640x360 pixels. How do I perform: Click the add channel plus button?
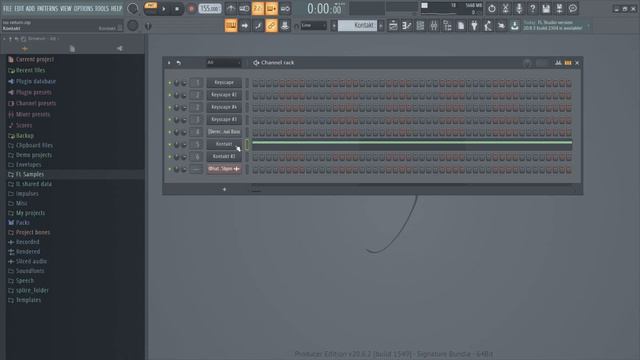coord(224,189)
